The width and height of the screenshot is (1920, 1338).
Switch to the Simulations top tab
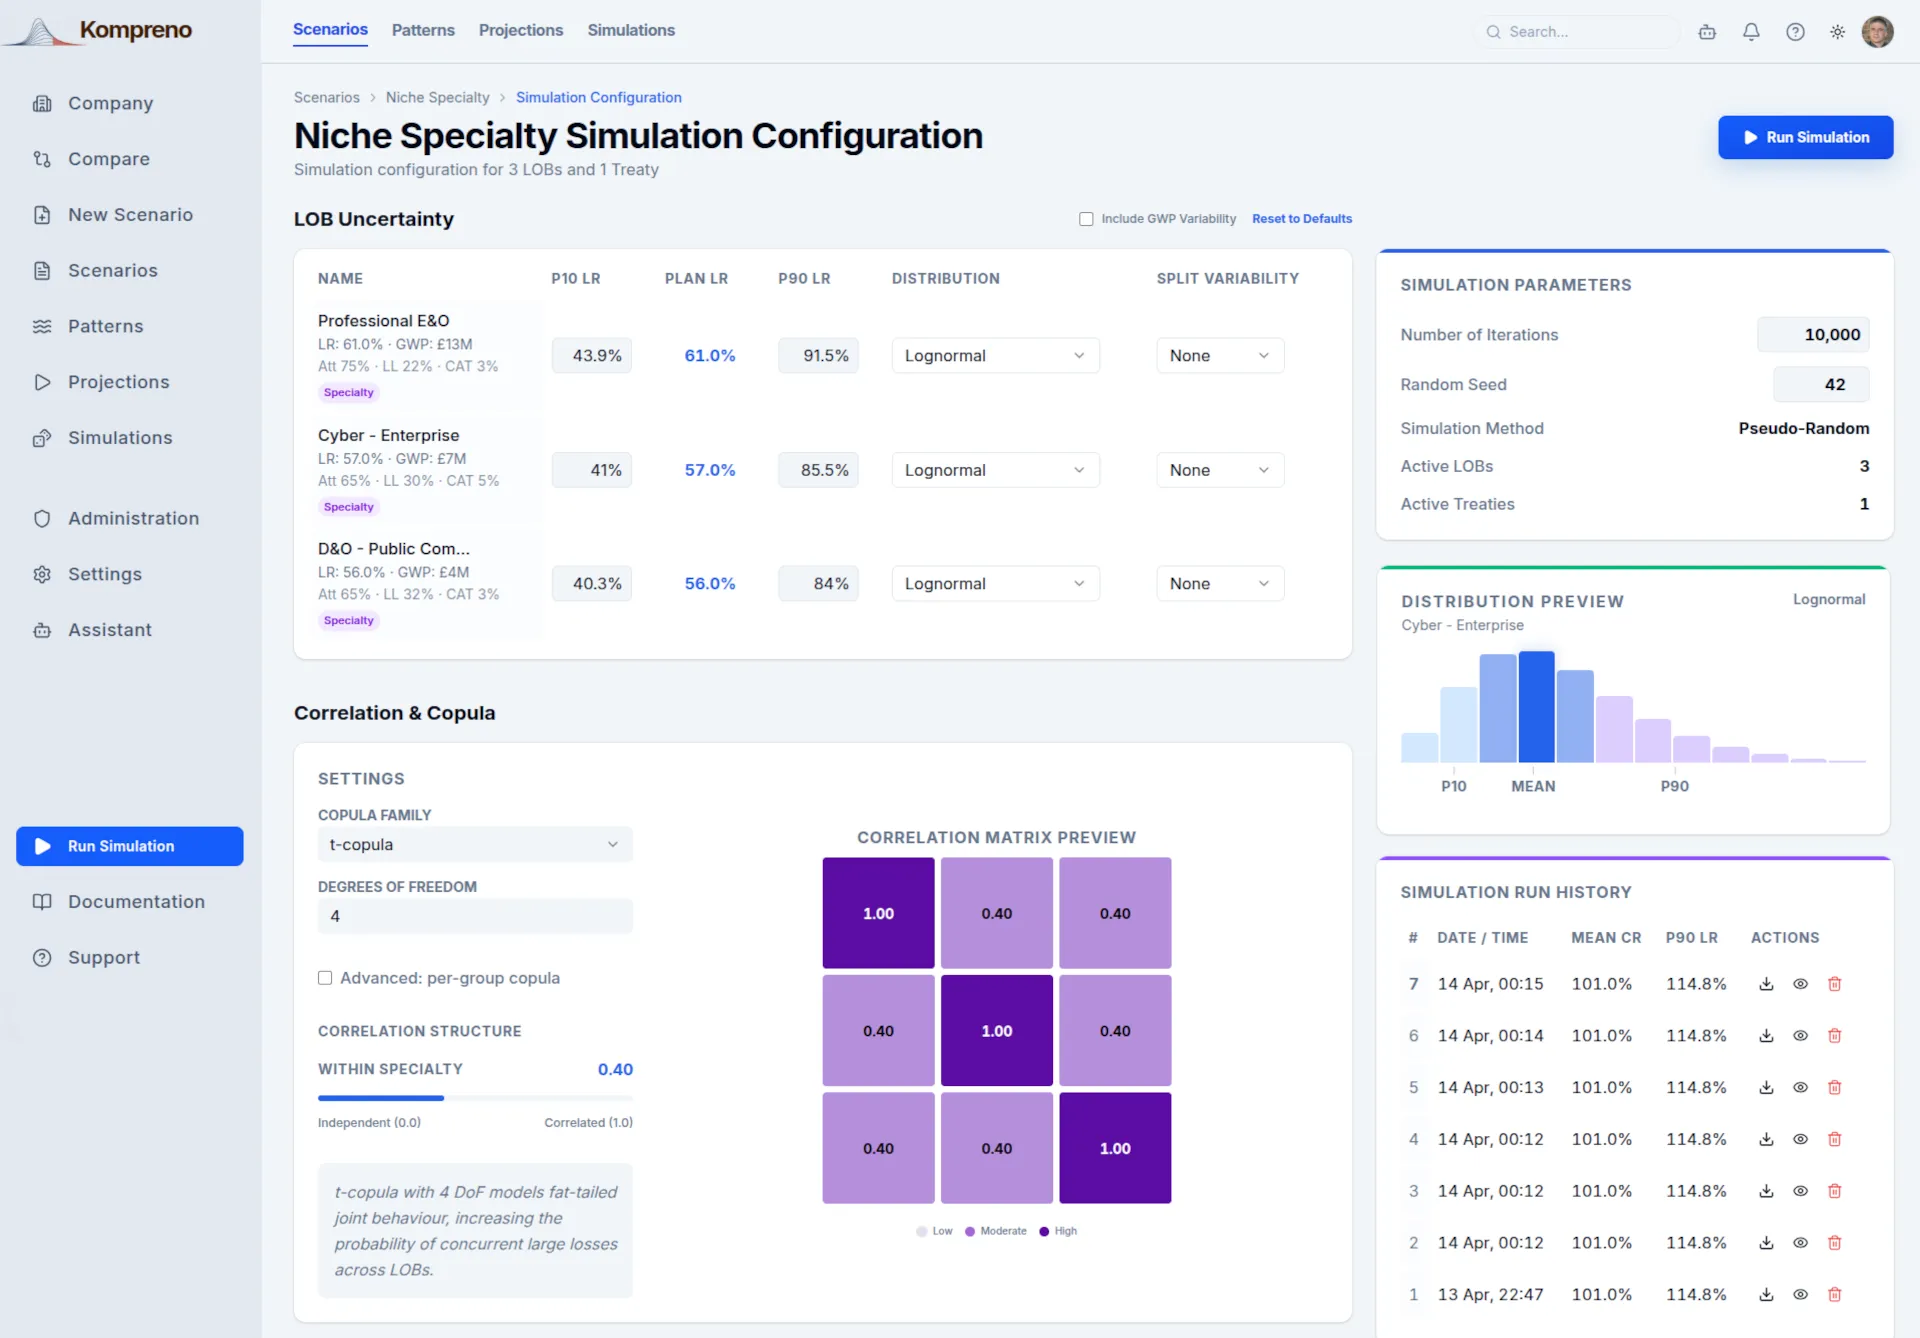pos(631,31)
